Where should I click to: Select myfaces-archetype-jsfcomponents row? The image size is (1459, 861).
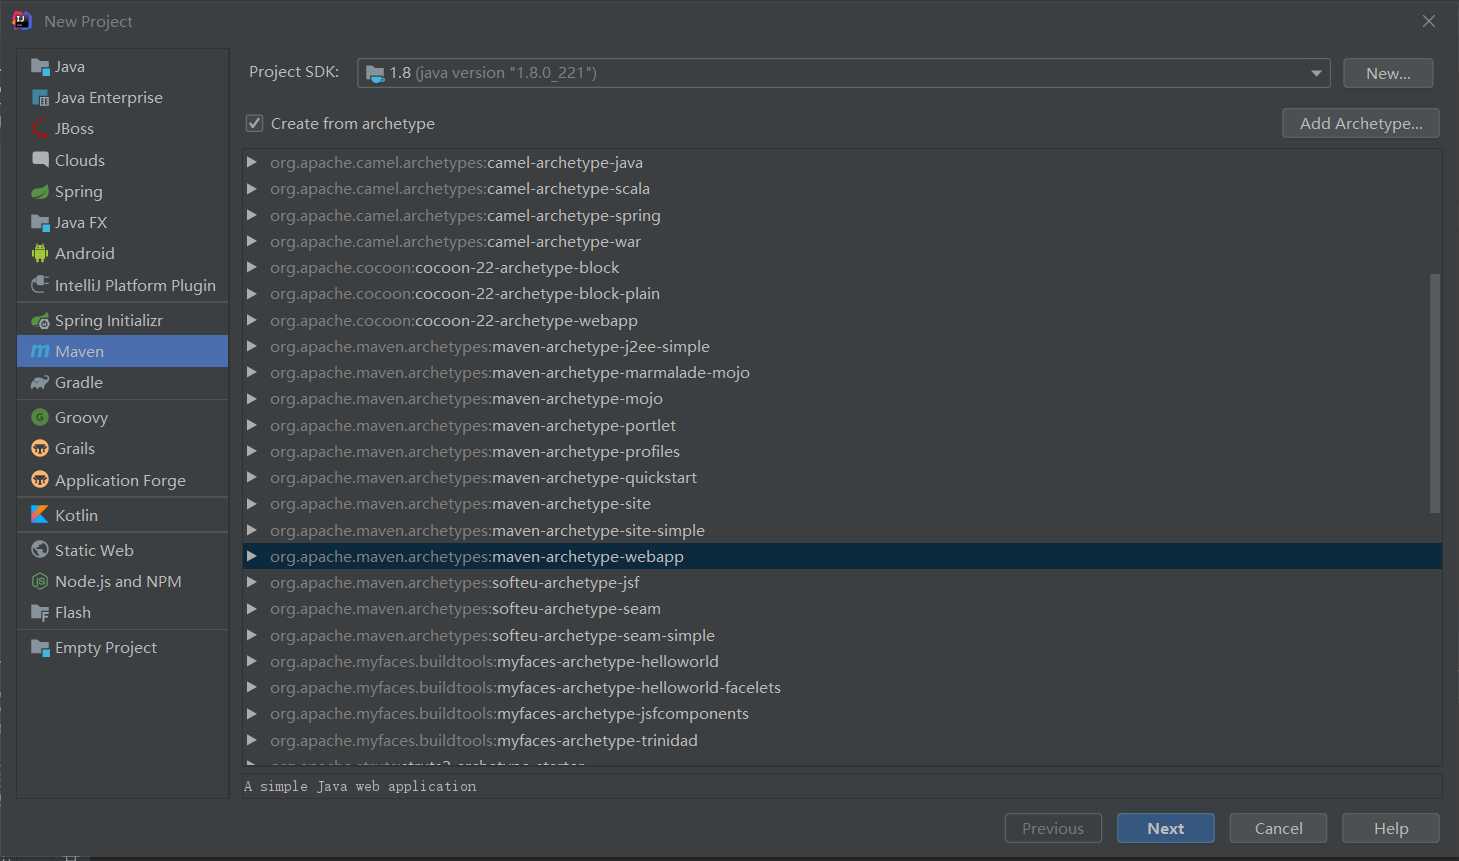click(x=842, y=714)
